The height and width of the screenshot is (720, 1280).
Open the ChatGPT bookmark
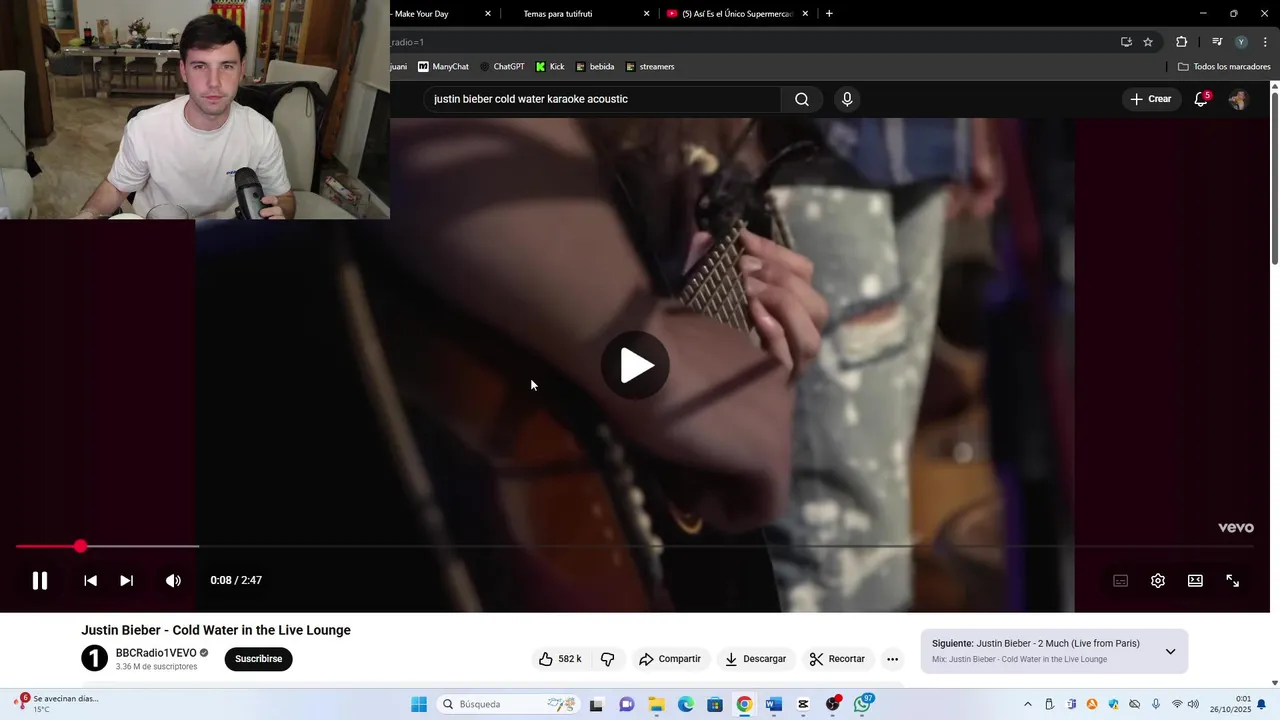[502, 67]
